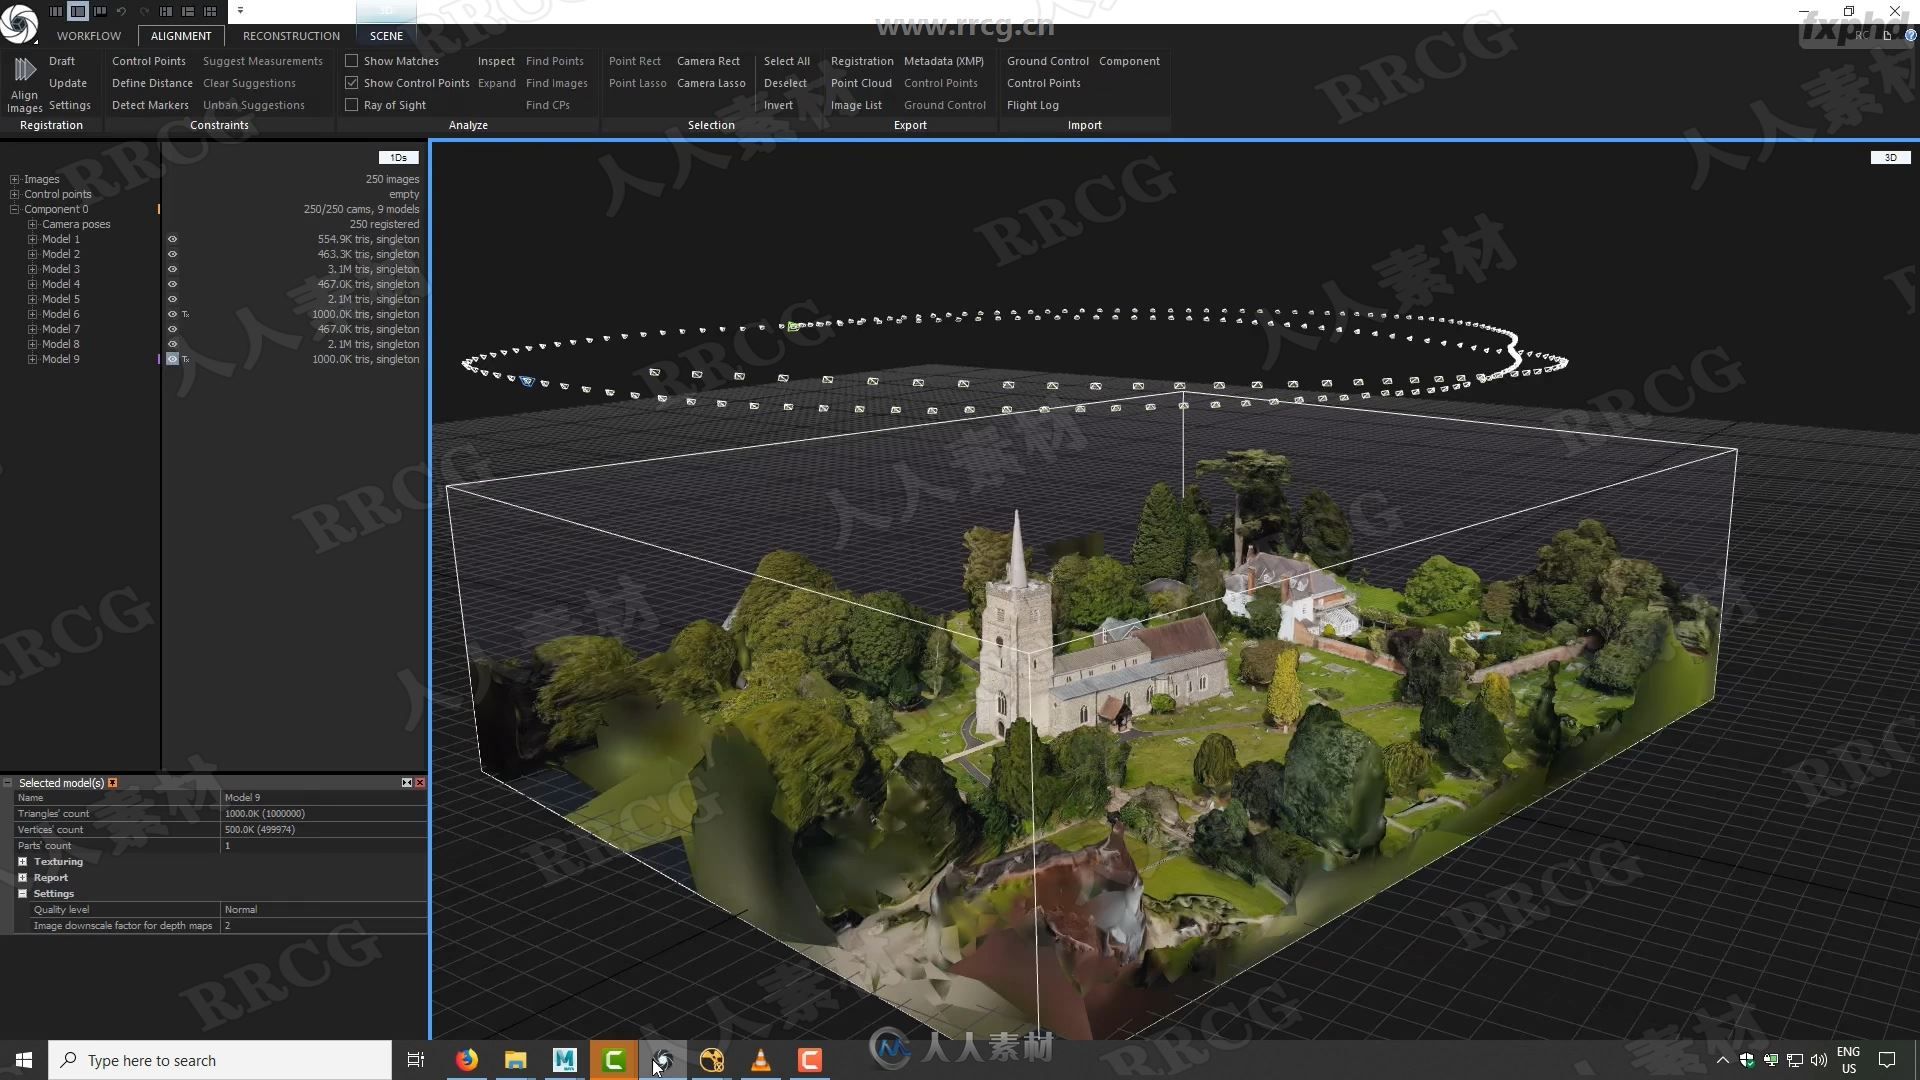Select the Camera Rect tool icon
This screenshot has height=1080, width=1920.
point(707,61)
